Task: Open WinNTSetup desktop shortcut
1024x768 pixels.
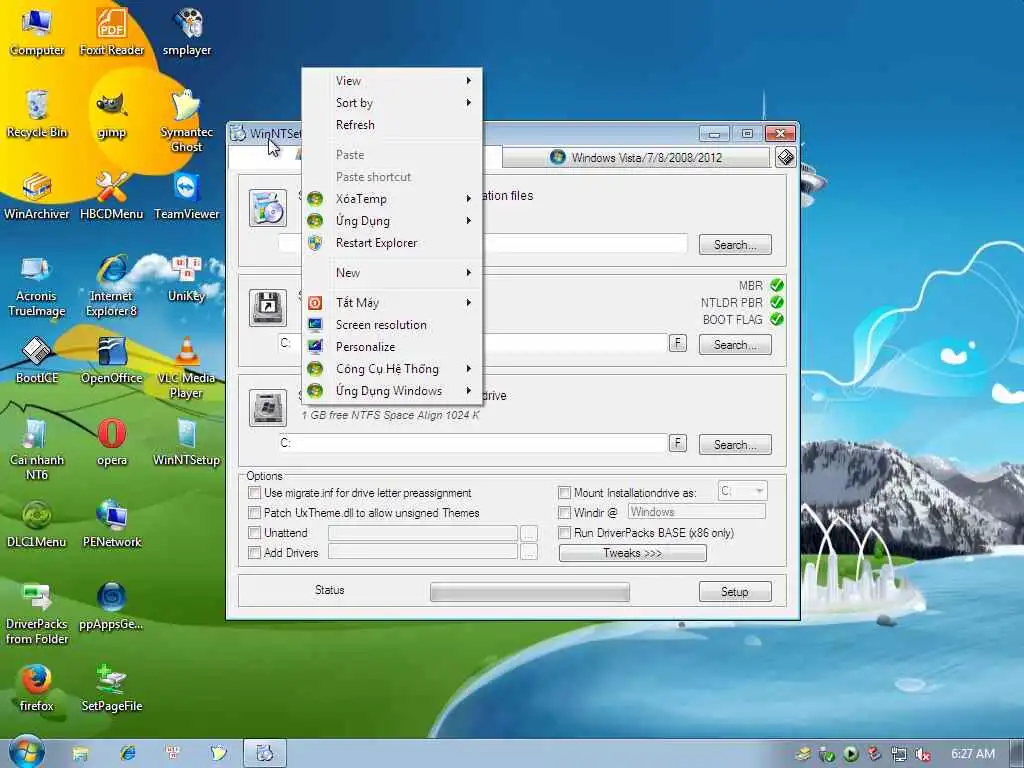Action: point(187,442)
